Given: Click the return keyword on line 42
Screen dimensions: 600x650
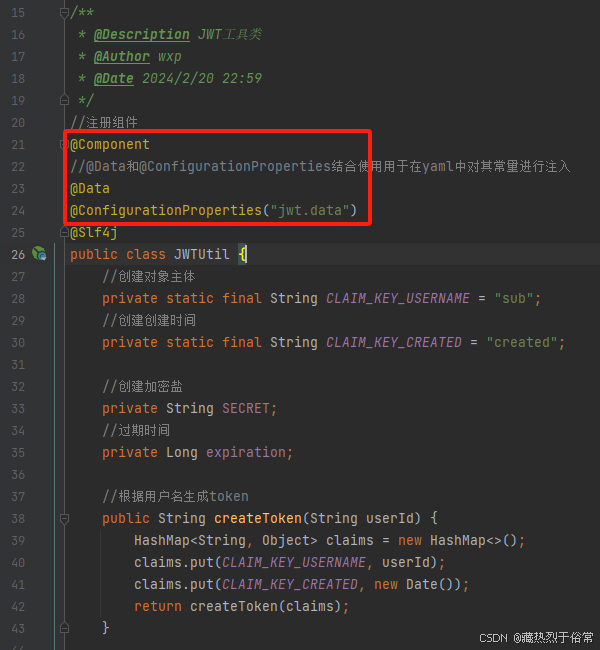Looking at the screenshot, I should (x=158, y=606).
